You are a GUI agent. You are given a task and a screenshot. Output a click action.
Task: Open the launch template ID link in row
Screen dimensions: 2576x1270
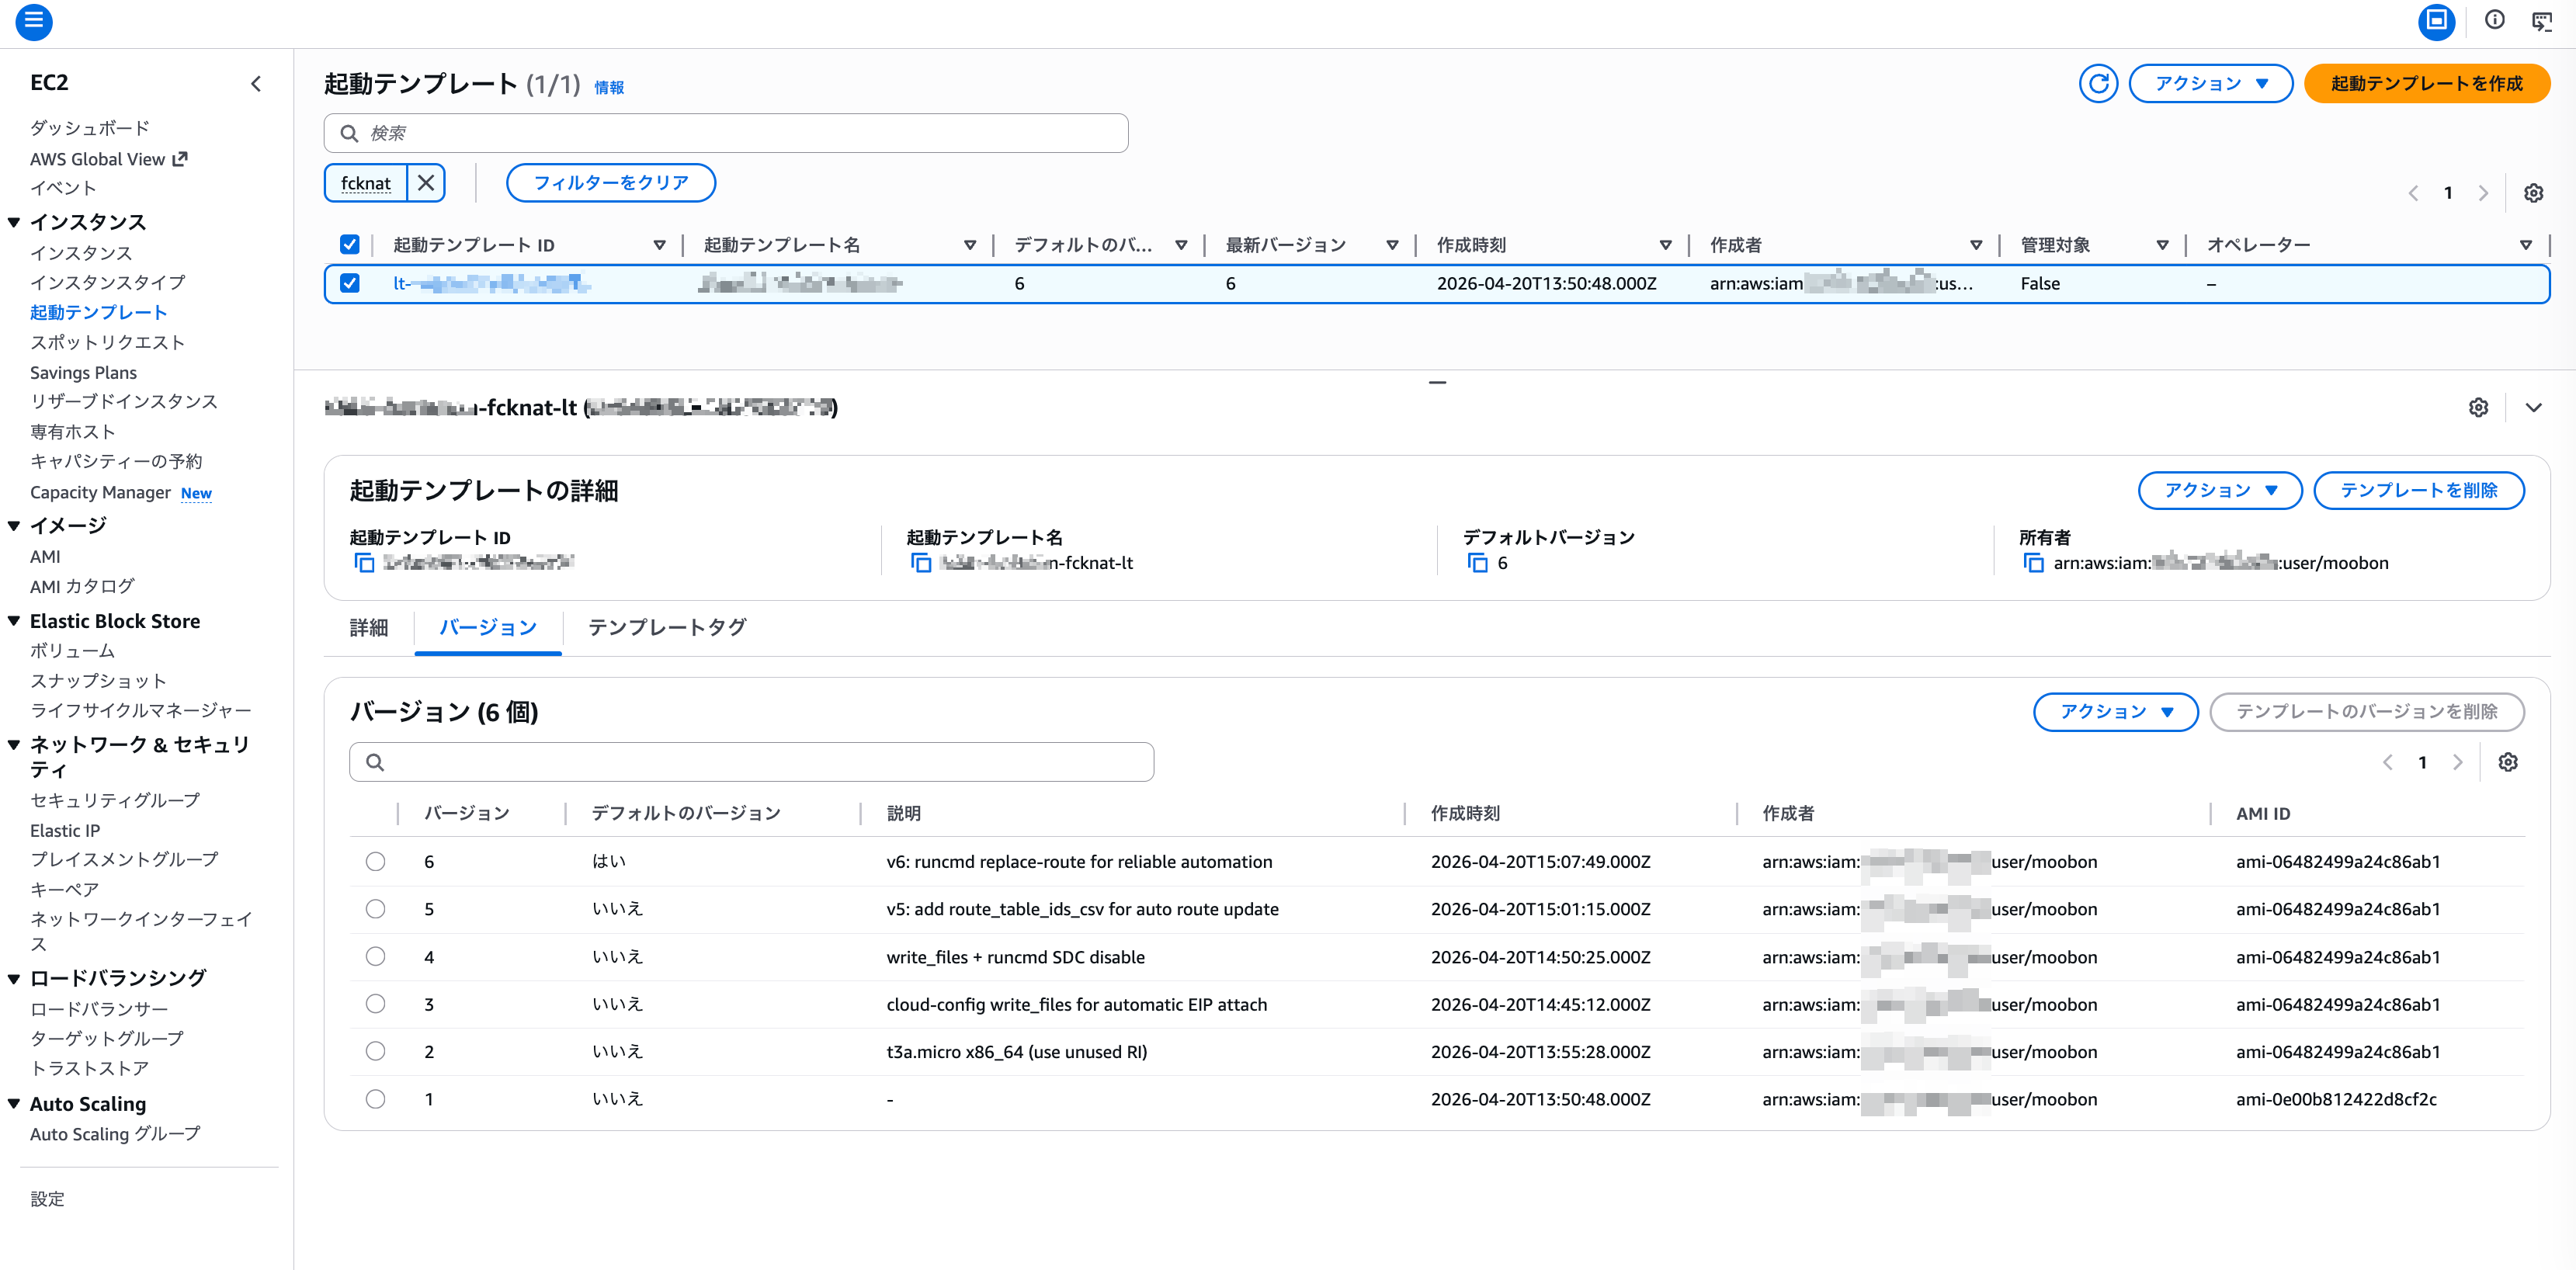point(492,284)
